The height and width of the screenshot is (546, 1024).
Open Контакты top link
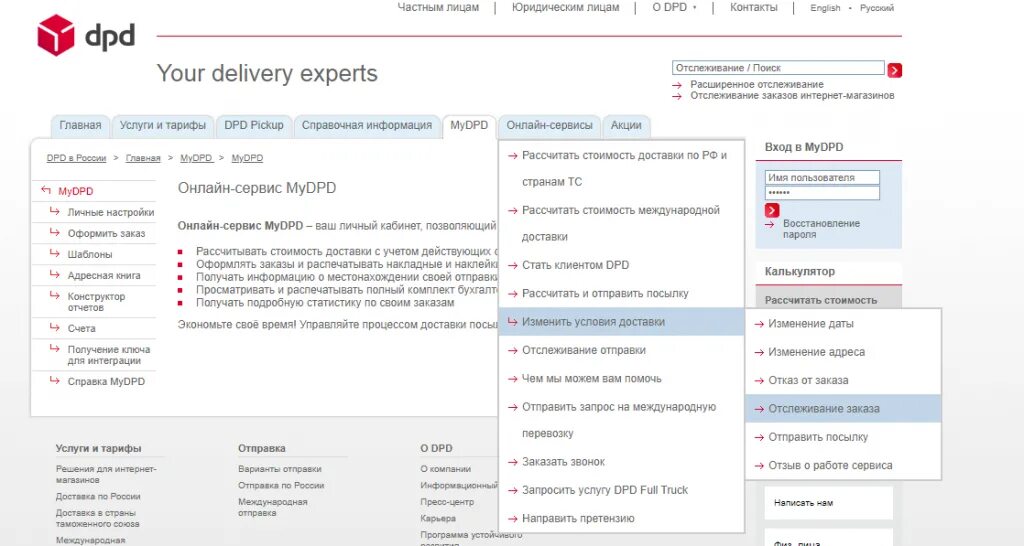[x=754, y=7]
